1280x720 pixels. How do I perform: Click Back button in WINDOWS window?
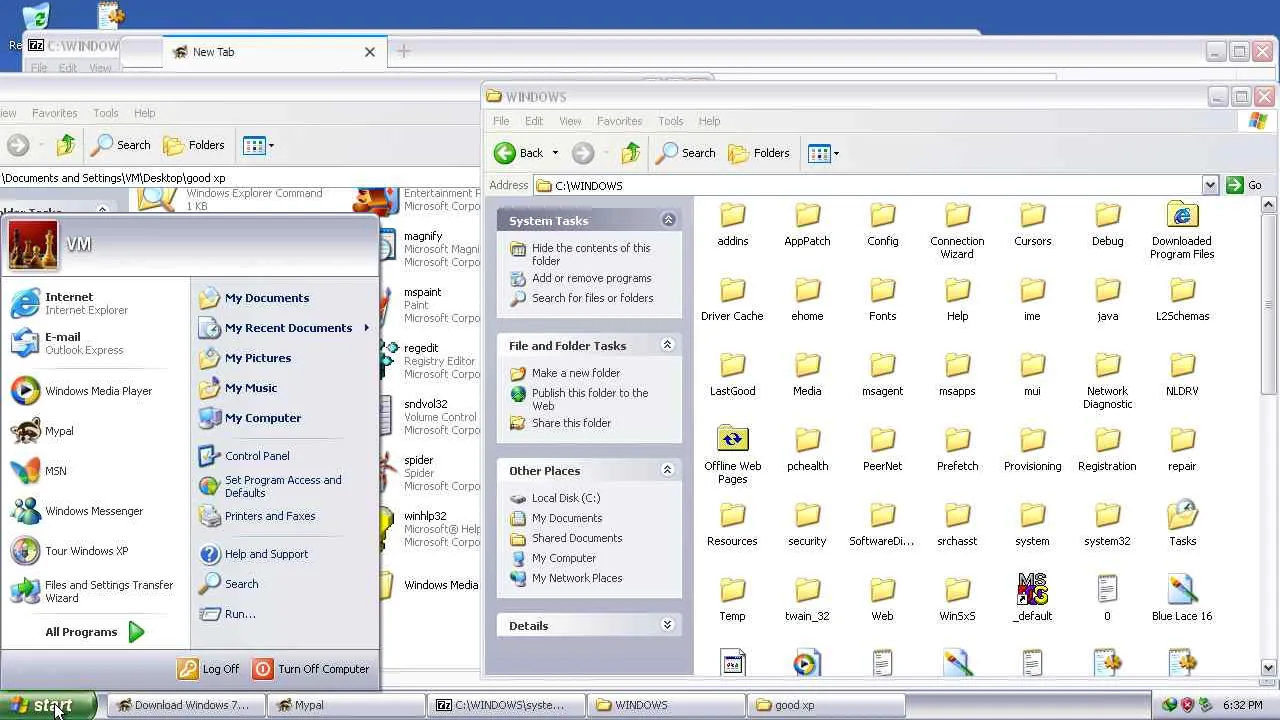point(519,153)
